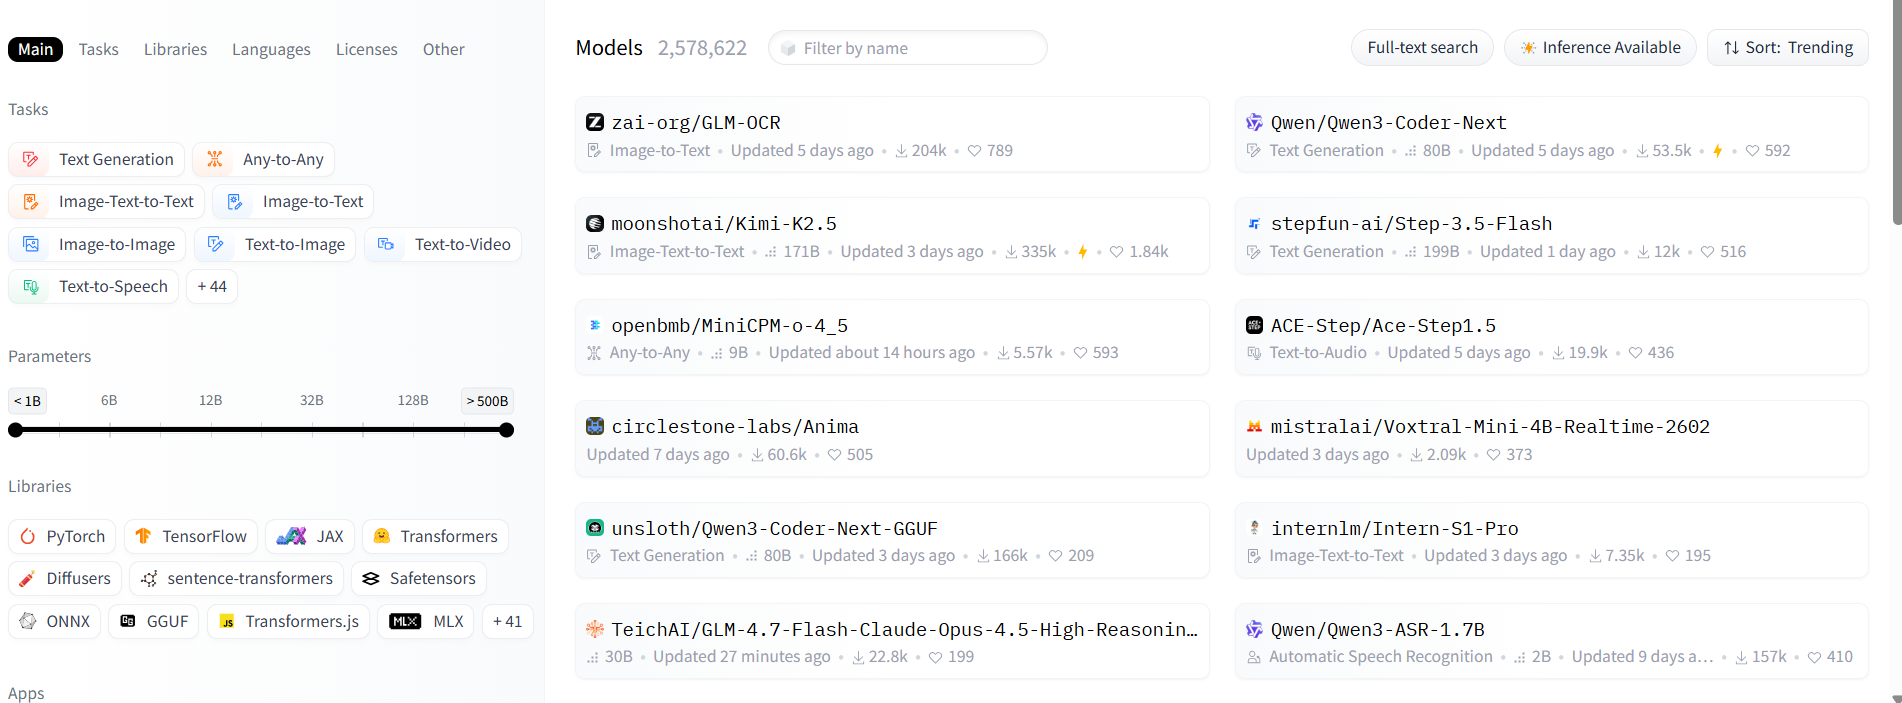Click the ONNX logo icon
The image size is (1902, 703).
pos(28,621)
